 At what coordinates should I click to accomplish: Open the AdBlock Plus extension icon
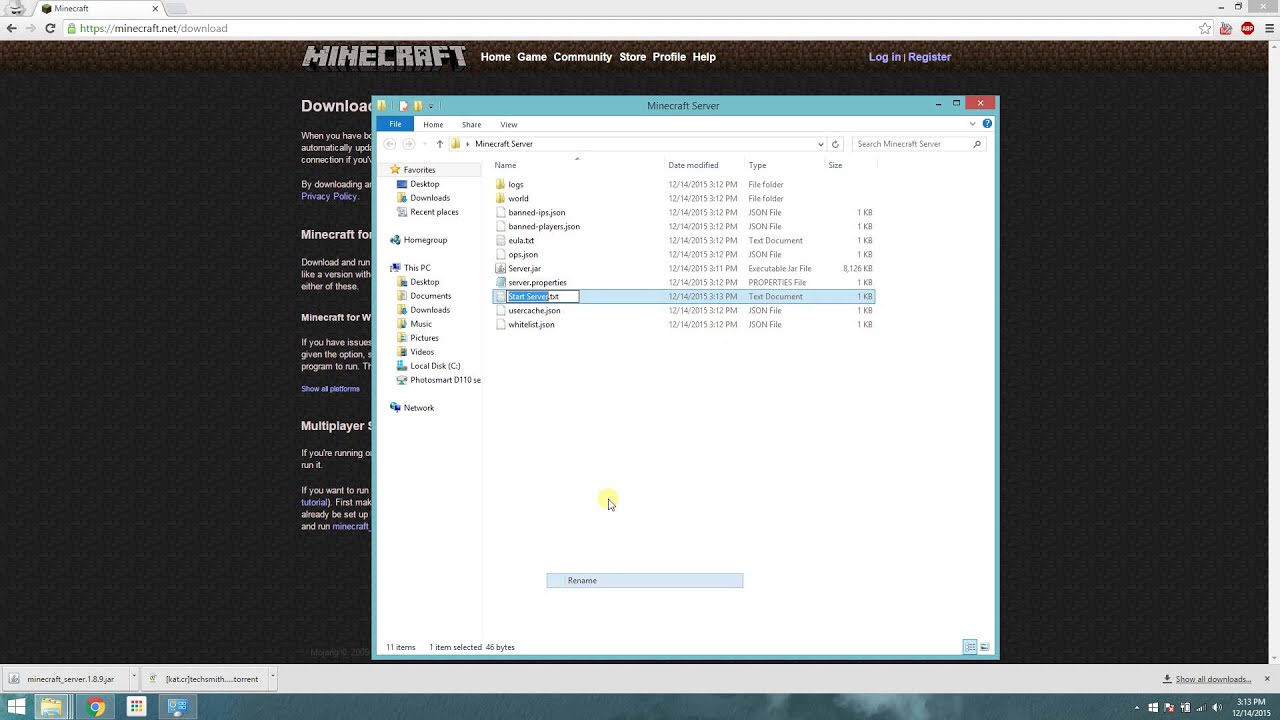pos(1247,28)
